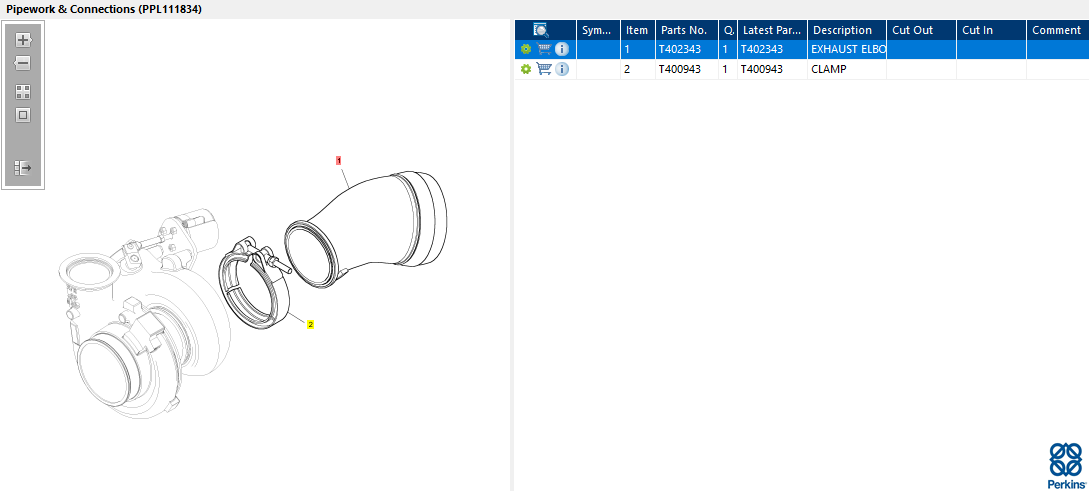The height and width of the screenshot is (491, 1089).
Task: Click yellow callout 2 on the diagram
Action: (x=310, y=324)
